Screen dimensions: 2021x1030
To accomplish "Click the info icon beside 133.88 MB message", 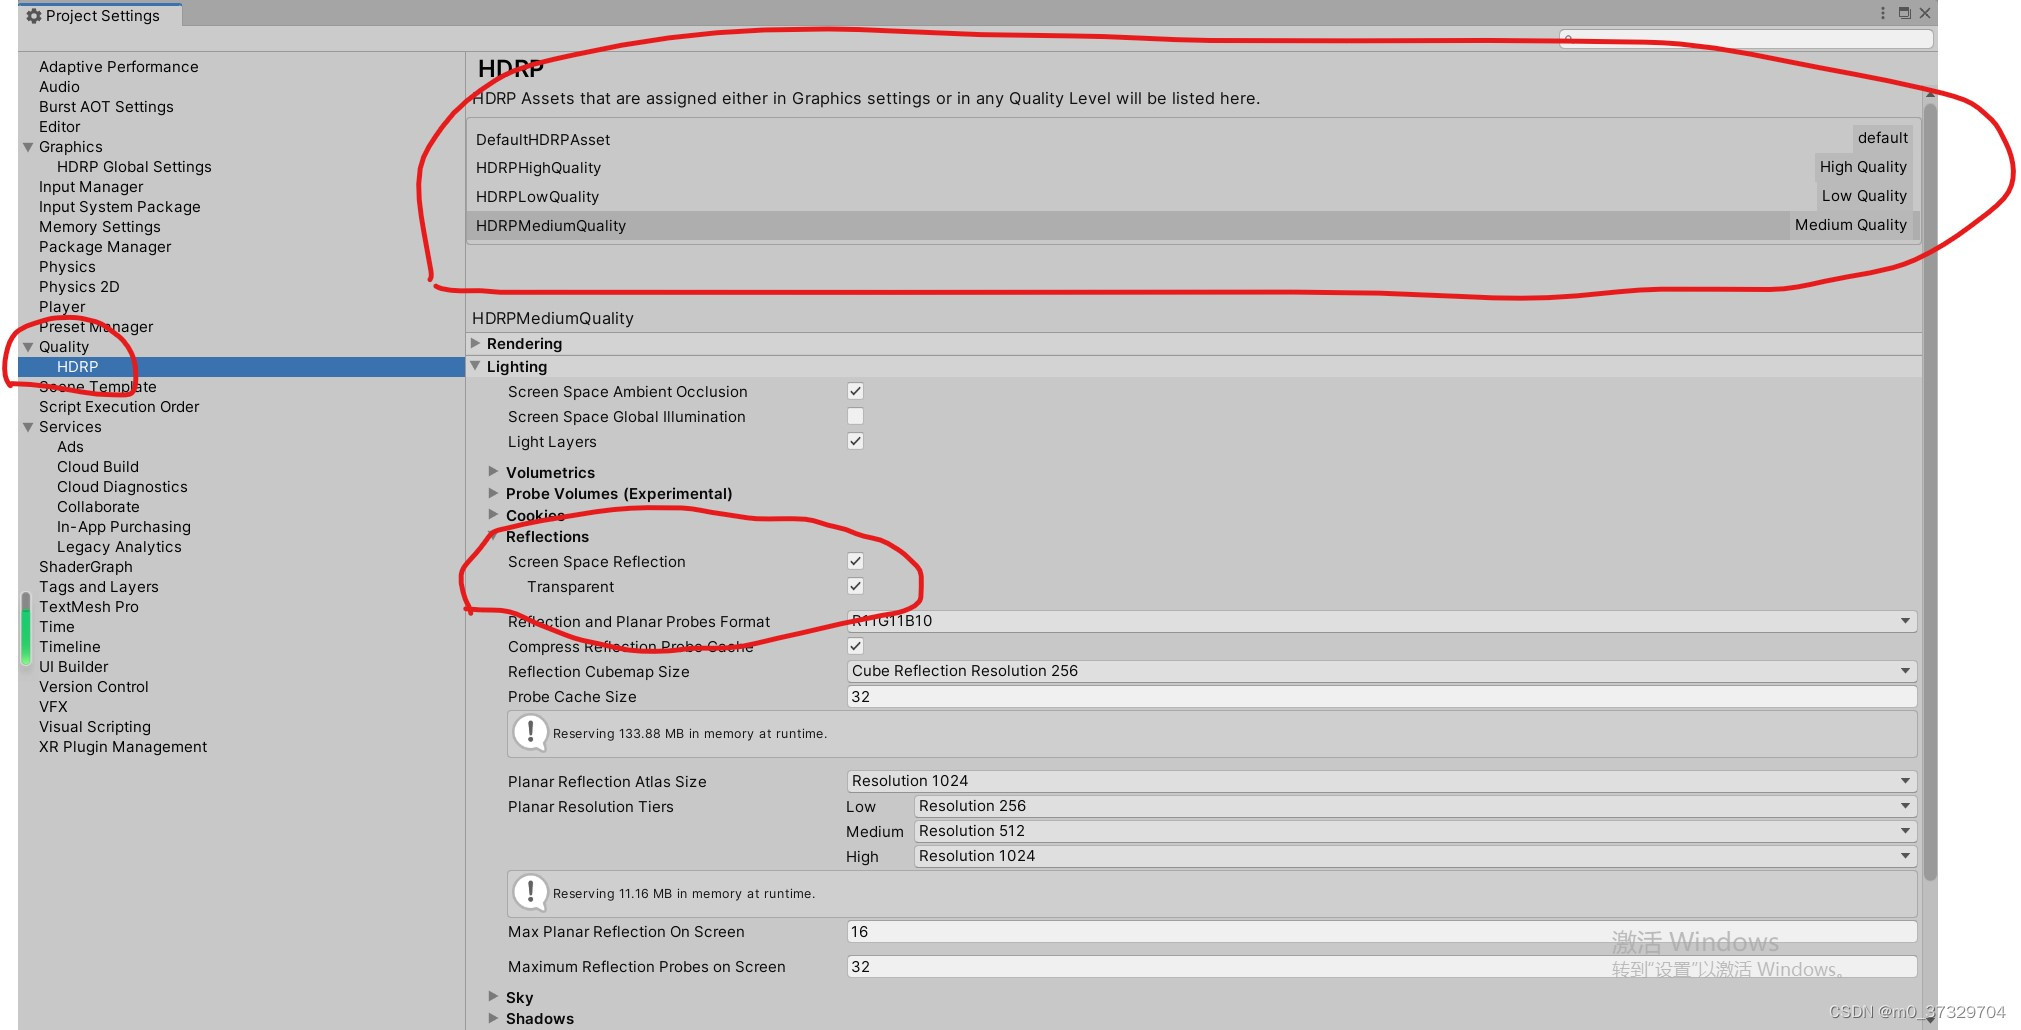I will pos(530,733).
